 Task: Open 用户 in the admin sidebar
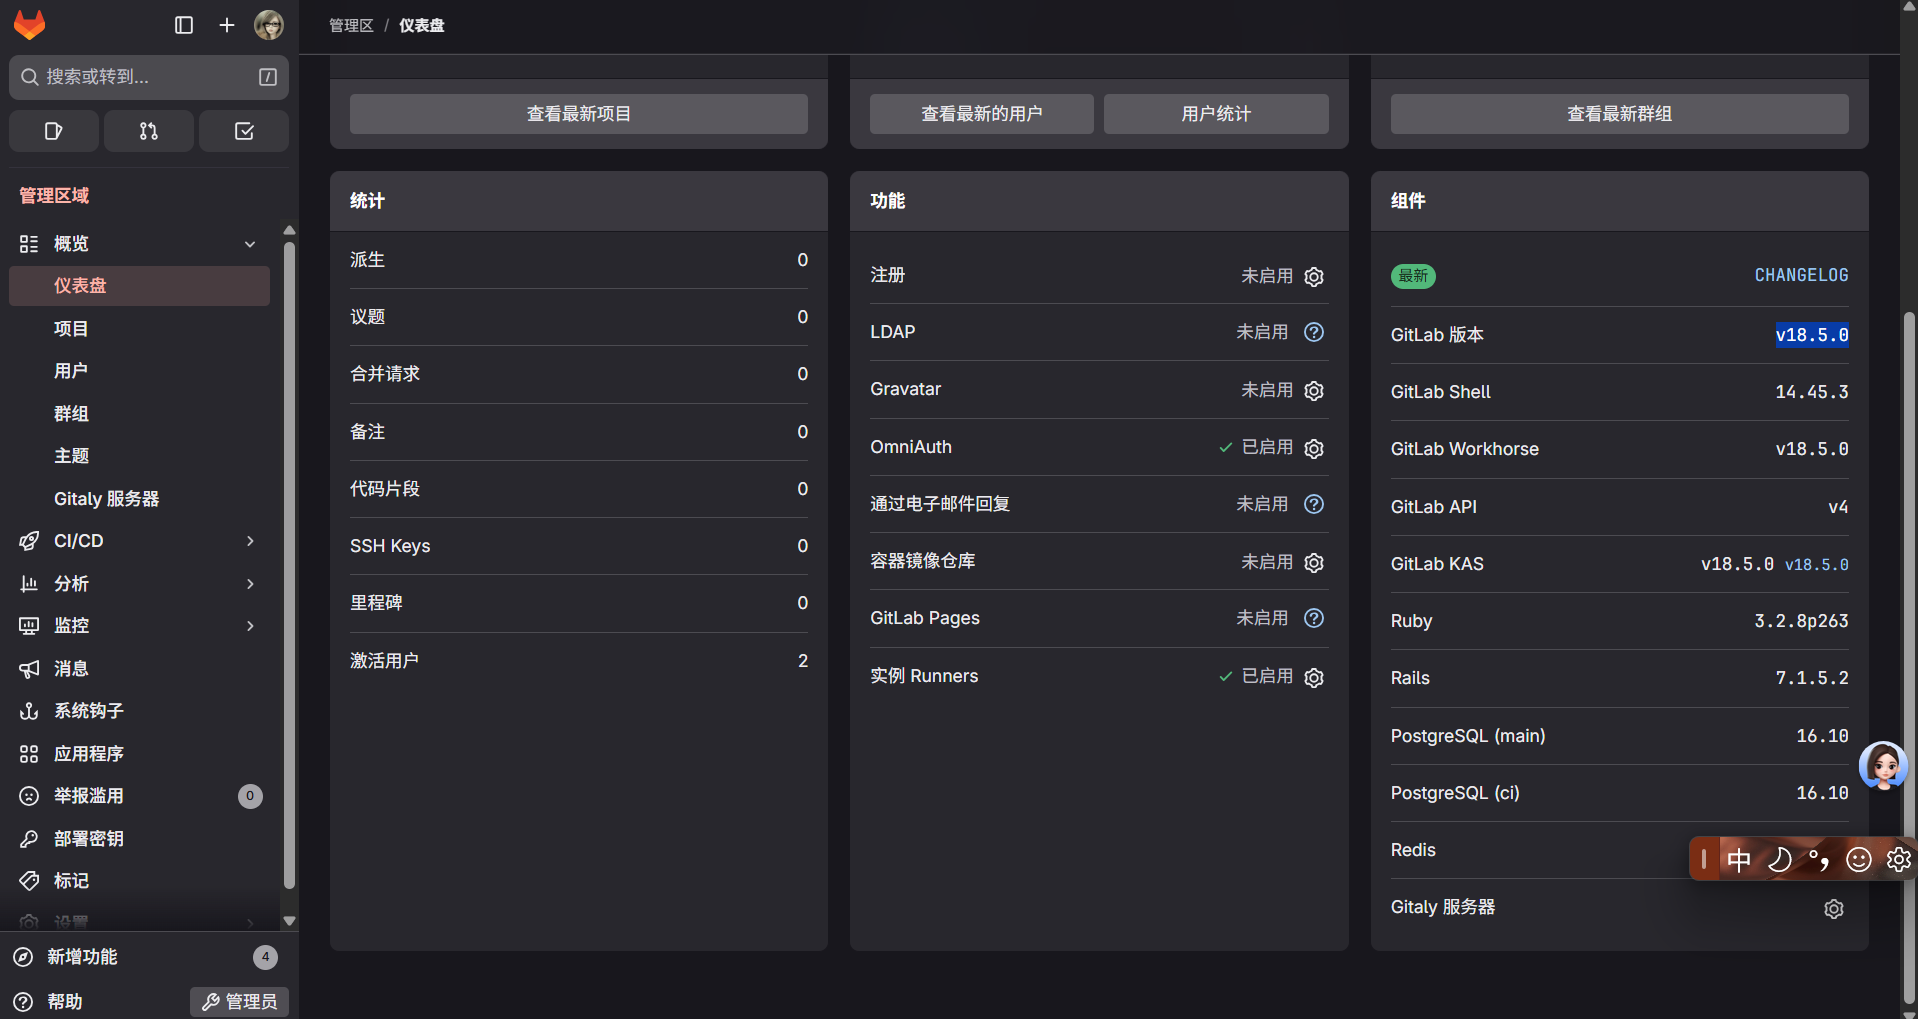(x=70, y=370)
